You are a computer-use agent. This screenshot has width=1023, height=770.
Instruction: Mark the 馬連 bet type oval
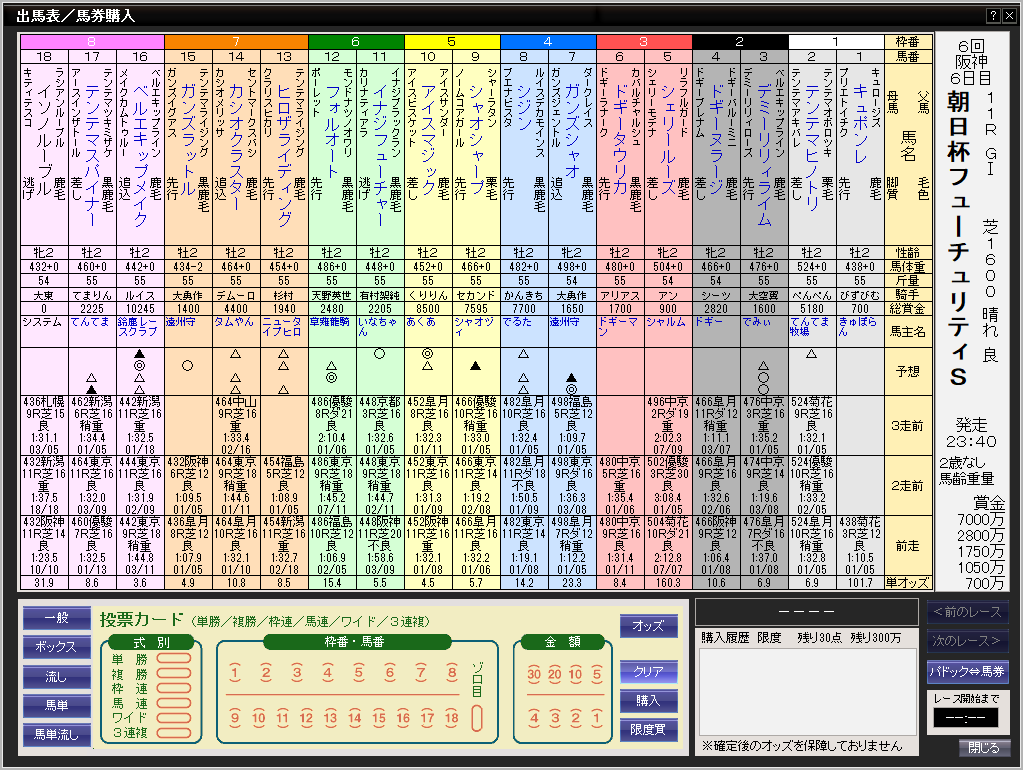click(174, 703)
